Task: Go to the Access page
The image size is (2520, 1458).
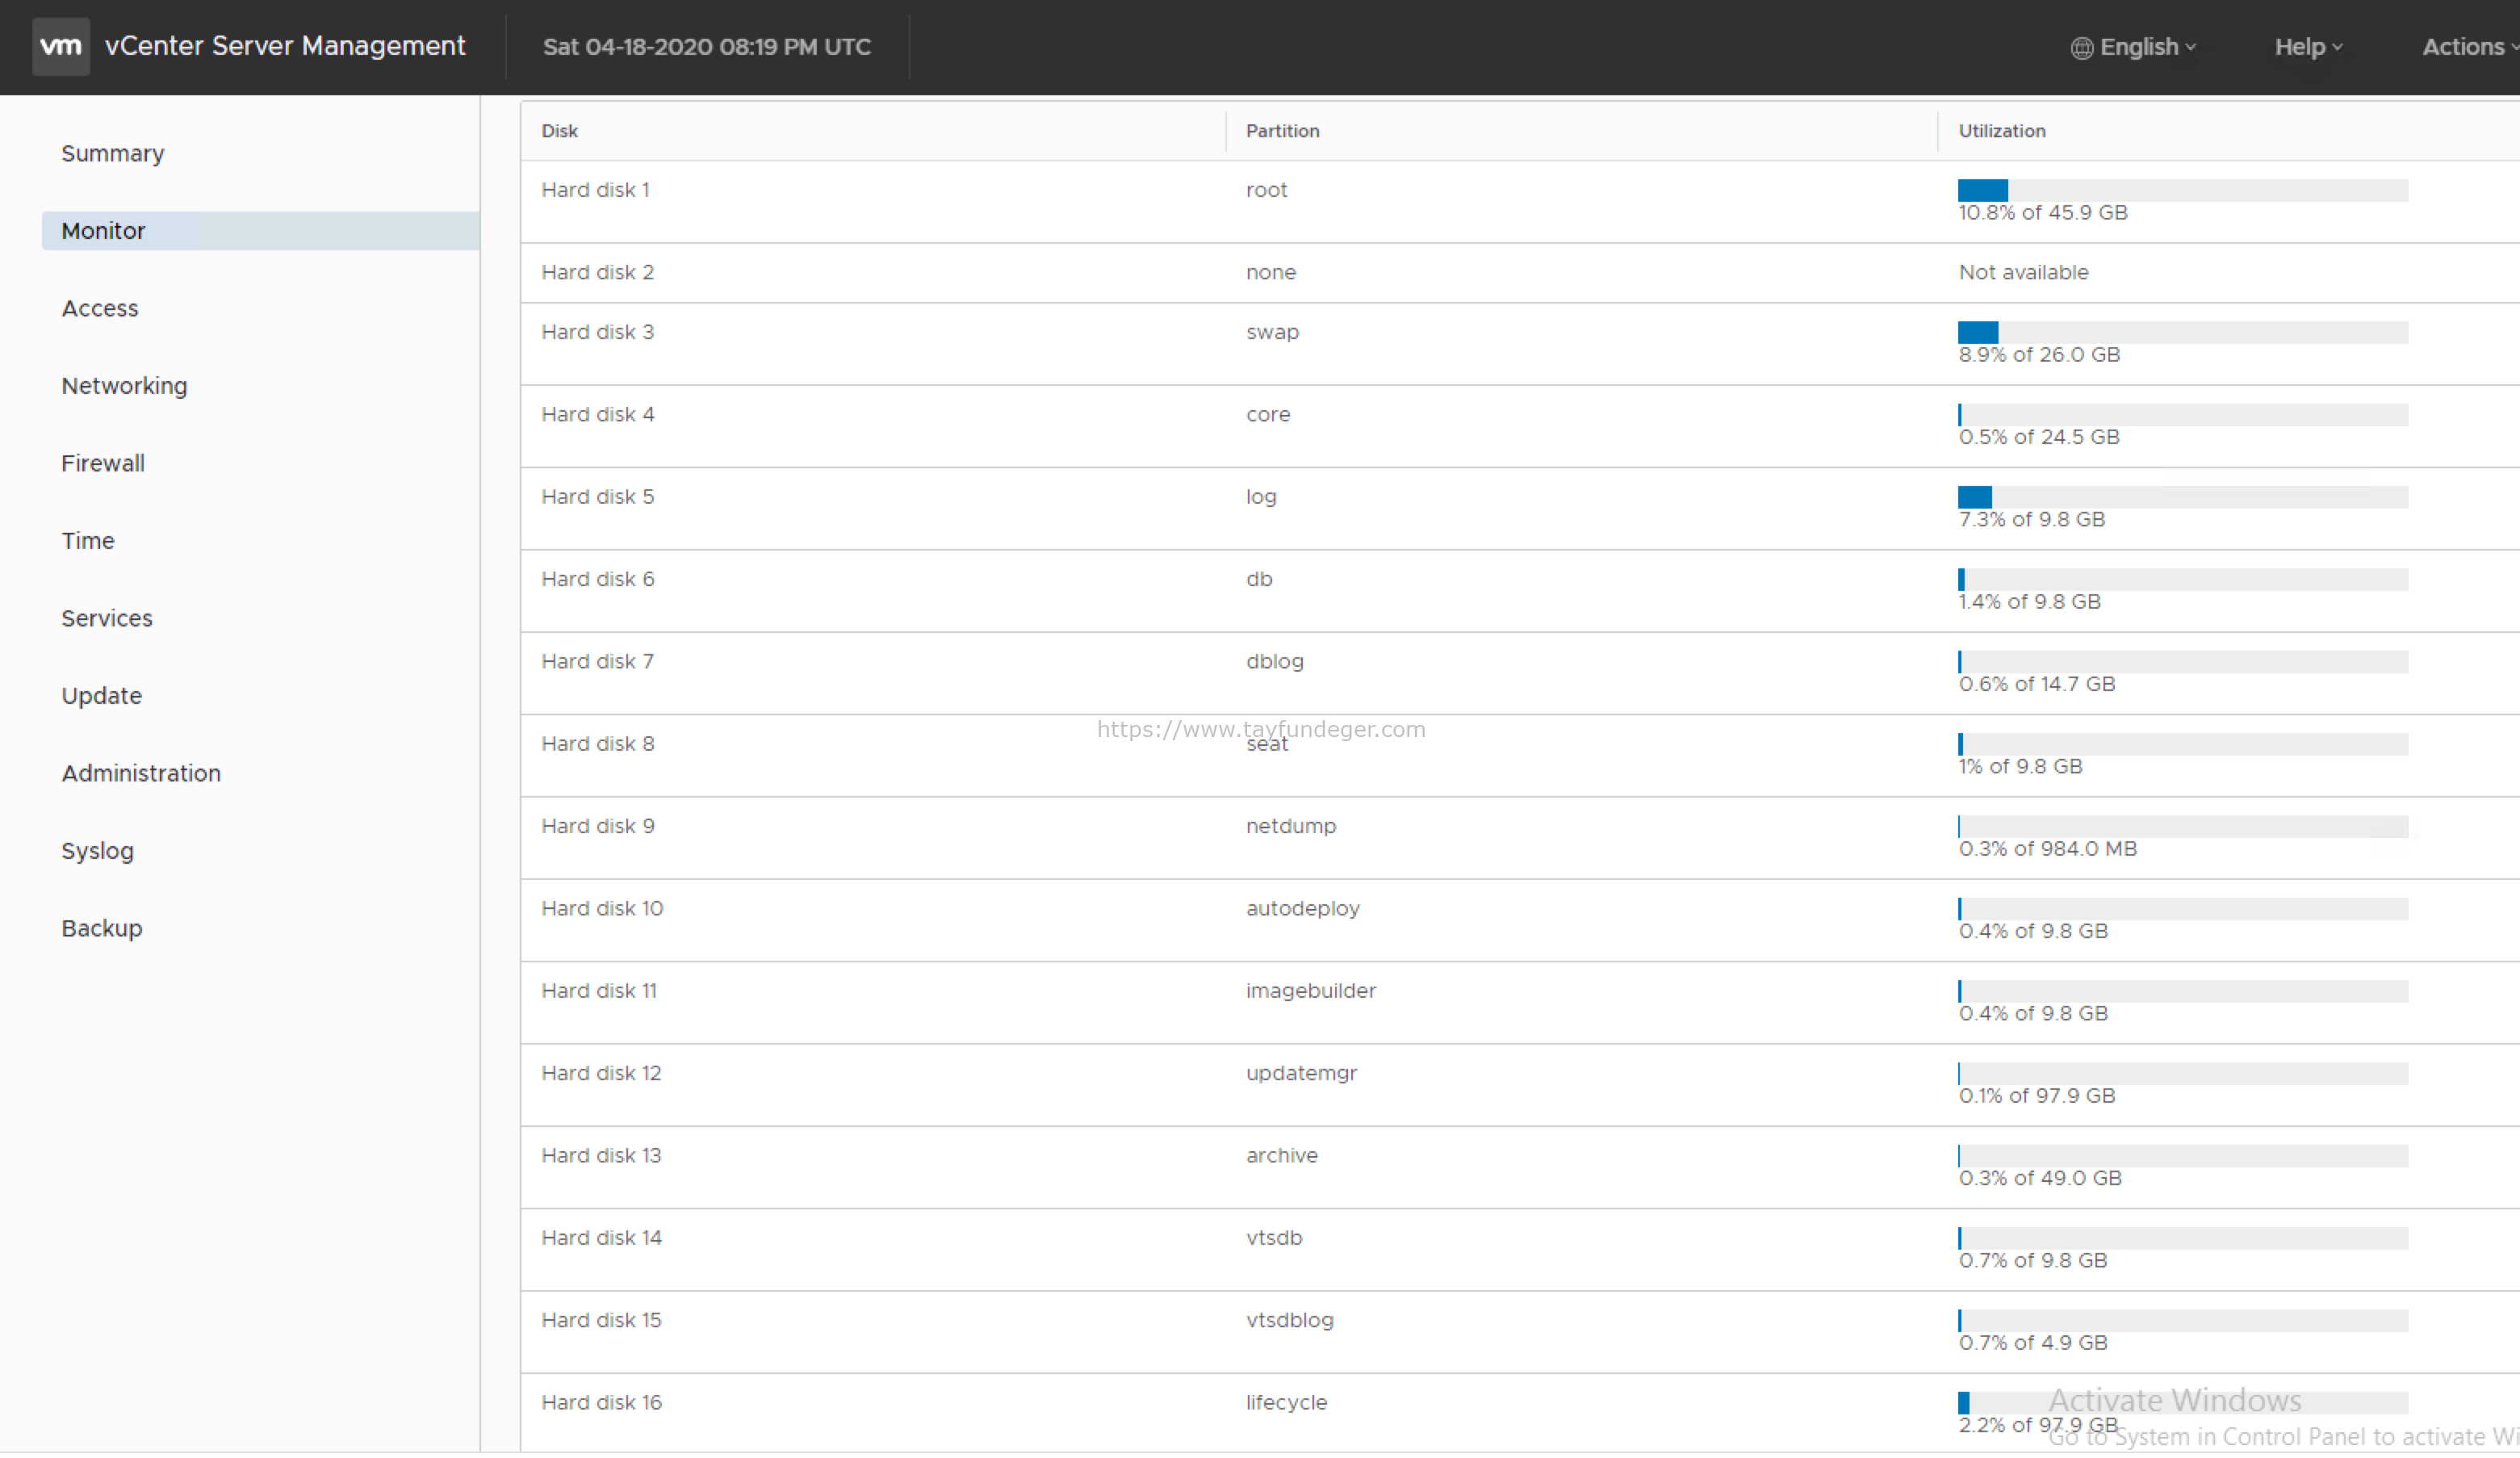Action: coord(100,308)
